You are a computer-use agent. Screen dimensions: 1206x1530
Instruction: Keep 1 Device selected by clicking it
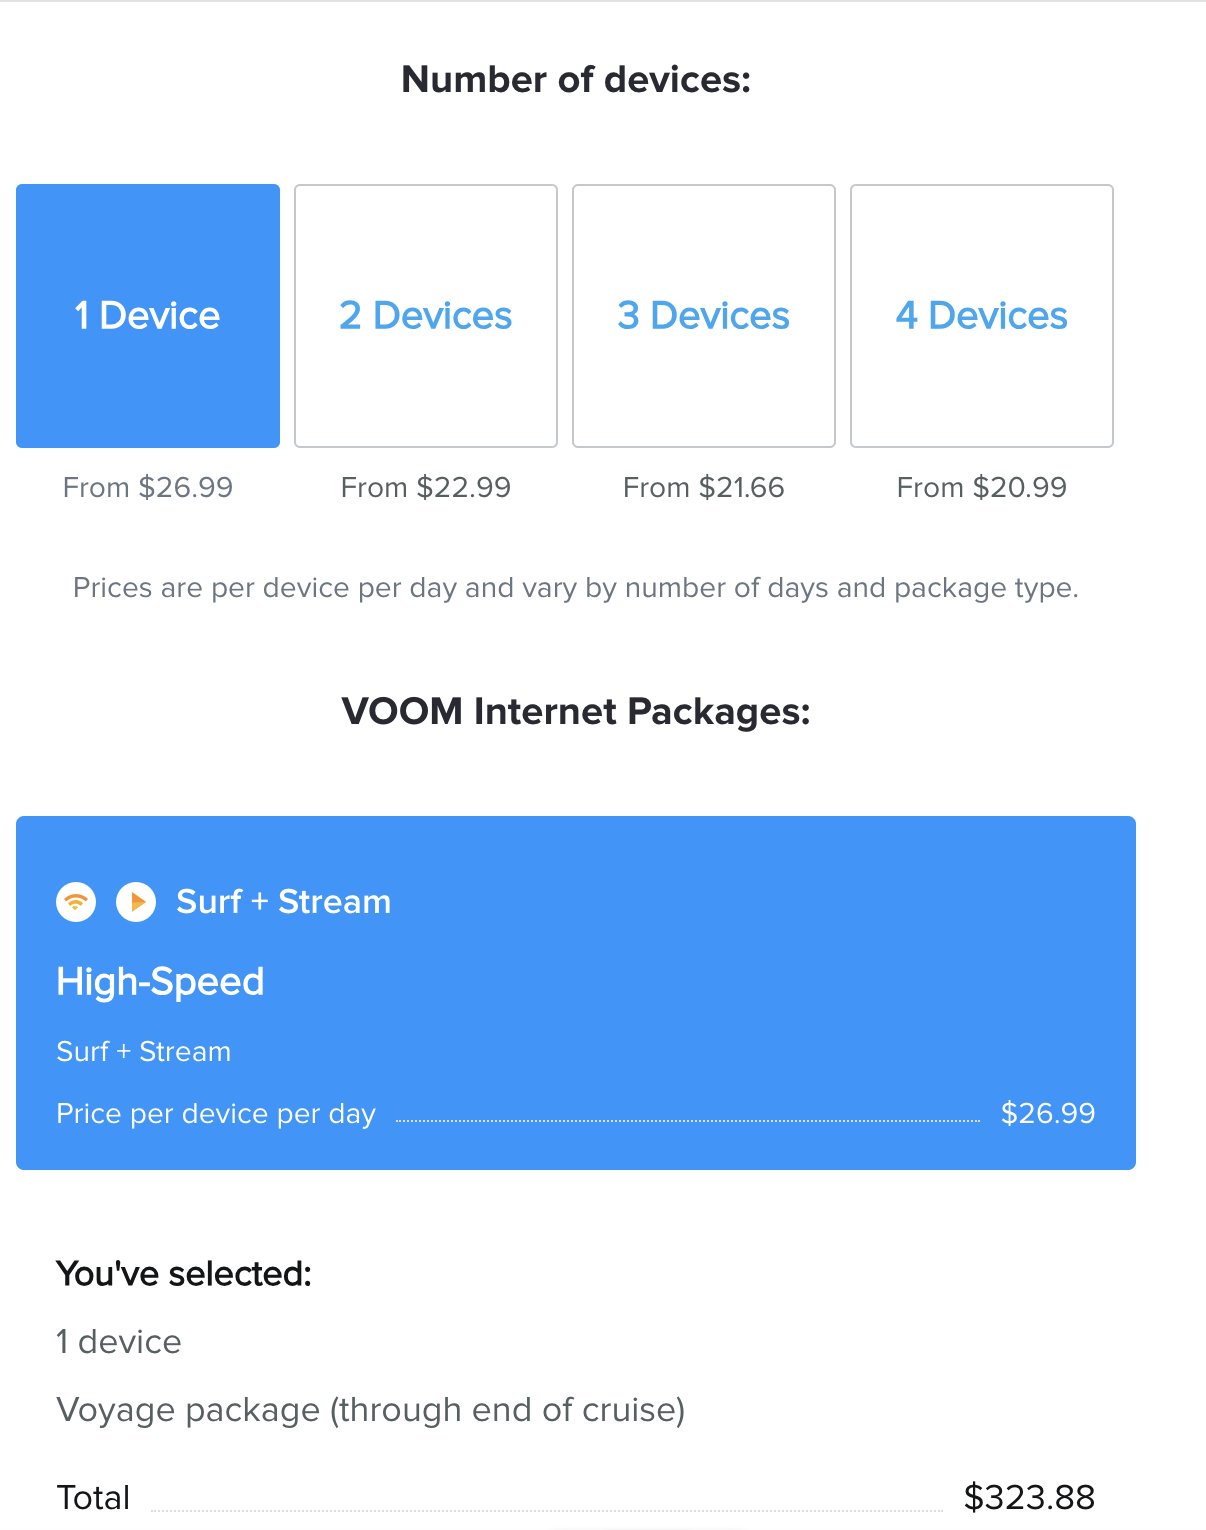coord(147,314)
